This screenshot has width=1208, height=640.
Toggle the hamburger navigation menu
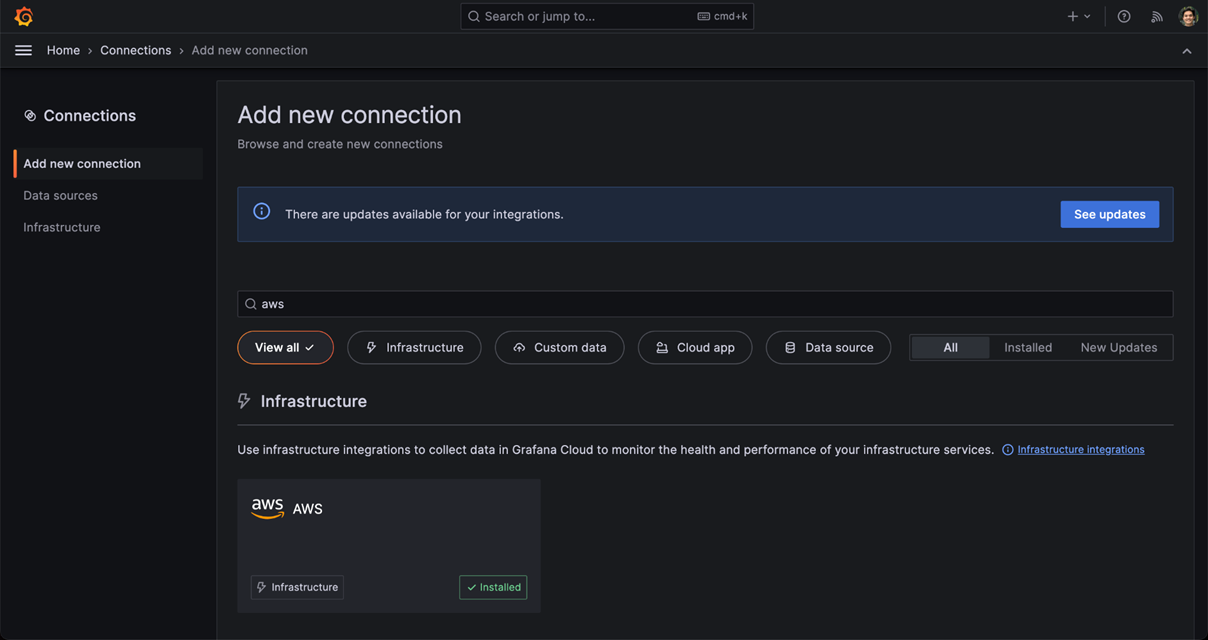point(24,50)
